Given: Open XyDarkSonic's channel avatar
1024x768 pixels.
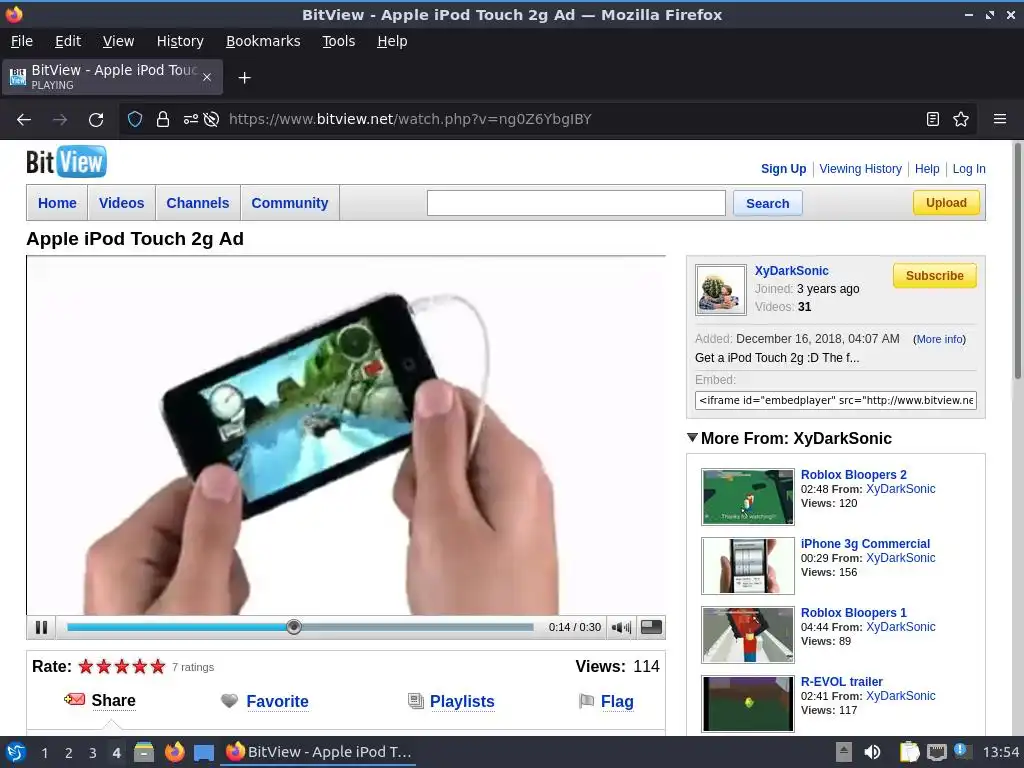Looking at the screenshot, I should pos(720,290).
